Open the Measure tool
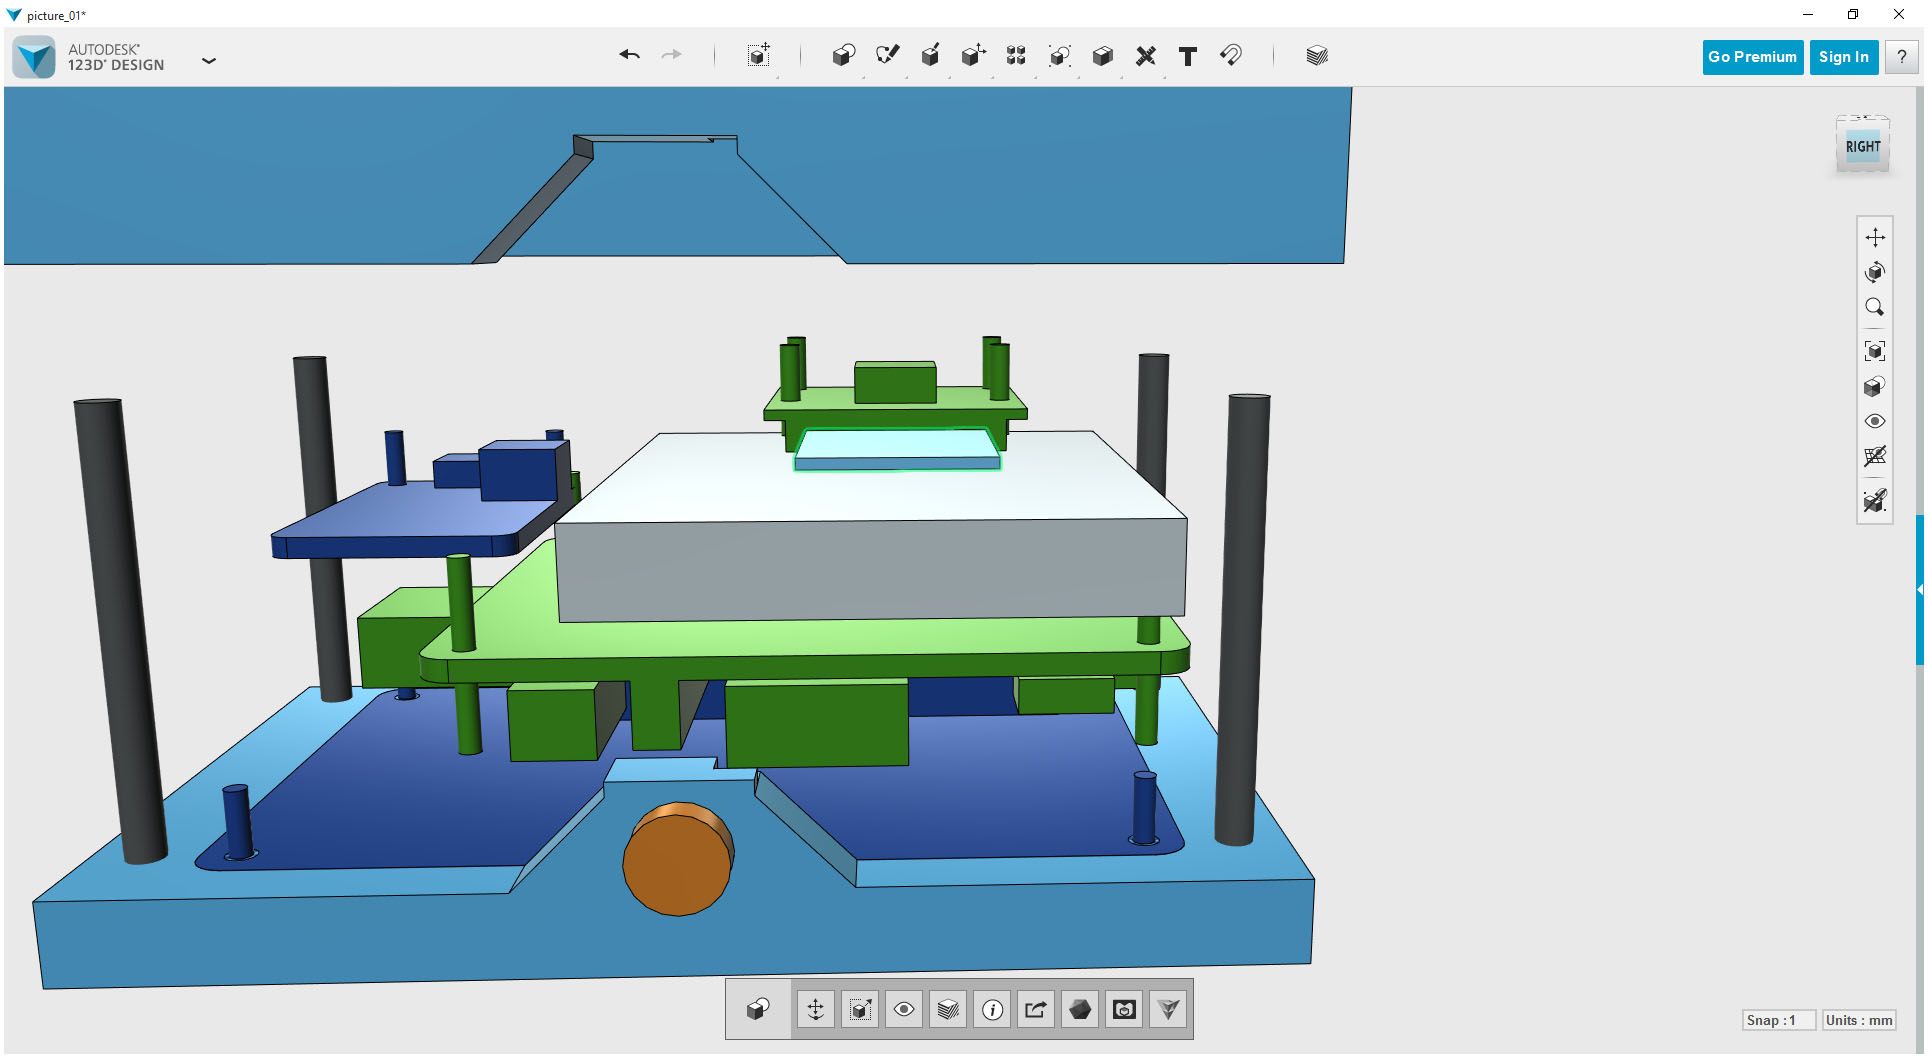This screenshot has height=1058, width=1928. [x=1146, y=56]
